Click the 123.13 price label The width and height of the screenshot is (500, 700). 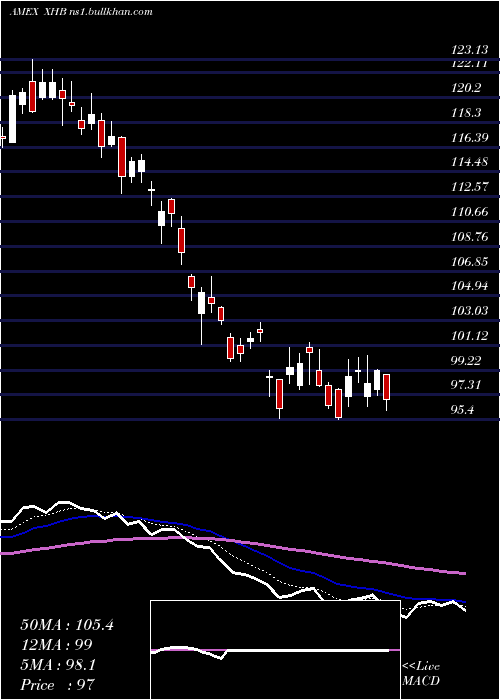[468, 50]
